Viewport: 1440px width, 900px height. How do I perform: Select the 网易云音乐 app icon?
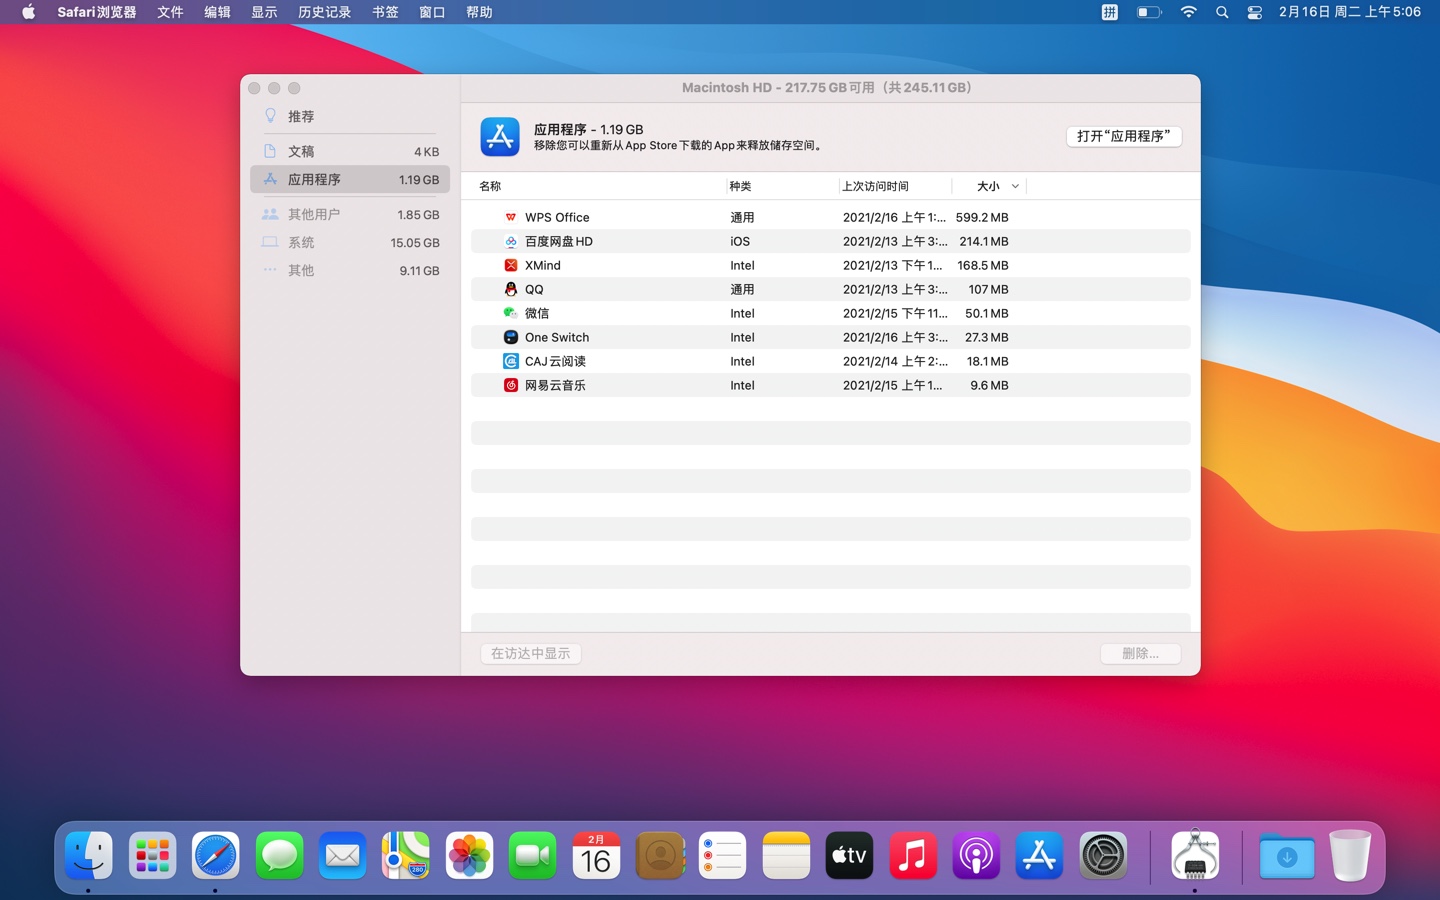(x=510, y=385)
